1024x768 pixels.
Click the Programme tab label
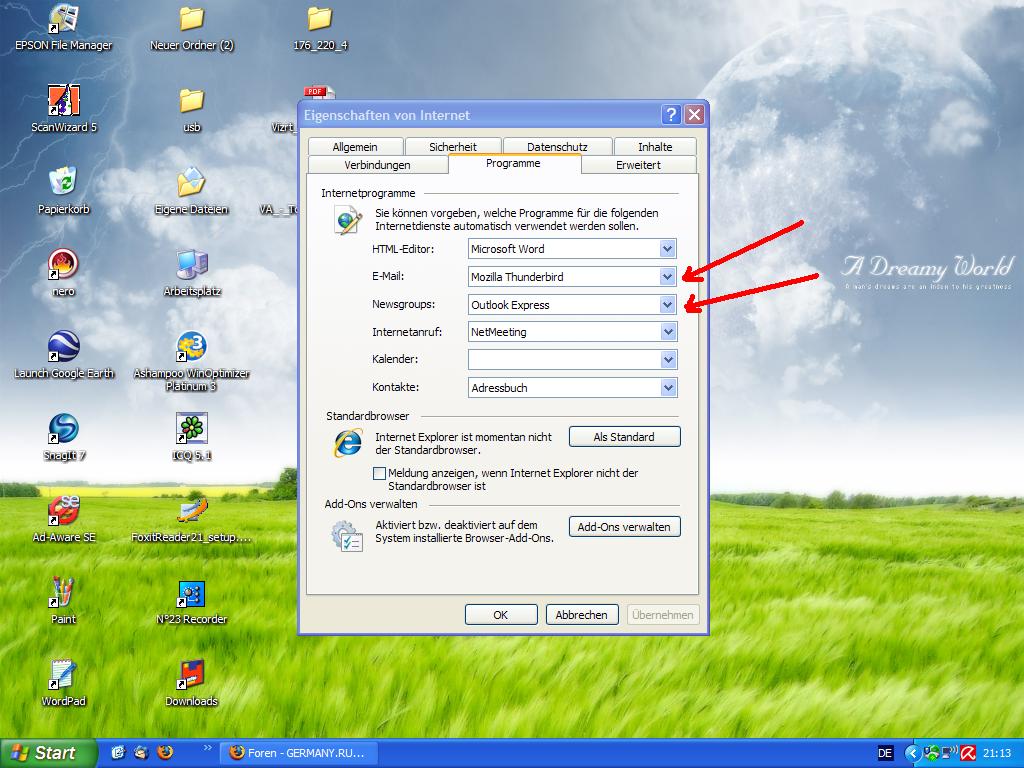pos(513,163)
